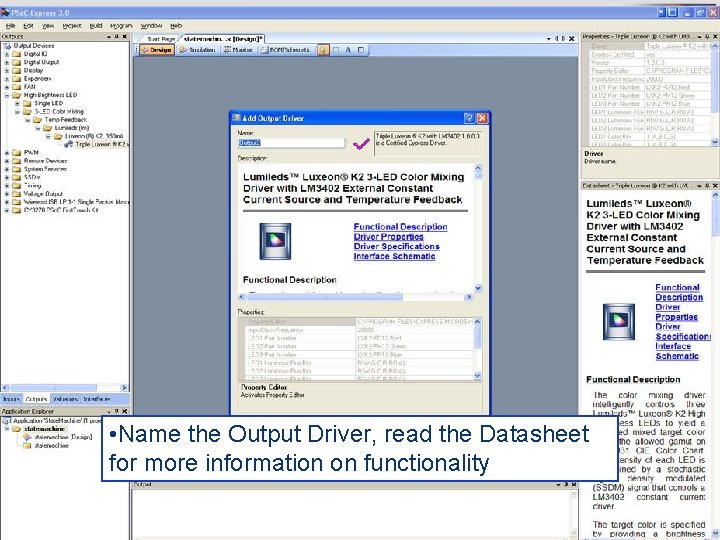Viewport: 720px width, 540px height.
Task: Click the Single LED folder icon
Action: pyautogui.click(x=28, y=103)
